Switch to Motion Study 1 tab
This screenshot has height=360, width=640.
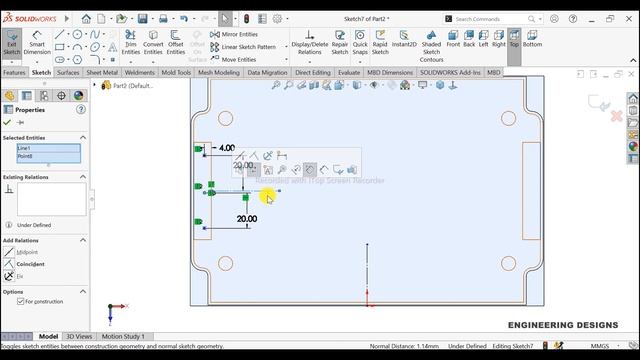(x=123, y=336)
